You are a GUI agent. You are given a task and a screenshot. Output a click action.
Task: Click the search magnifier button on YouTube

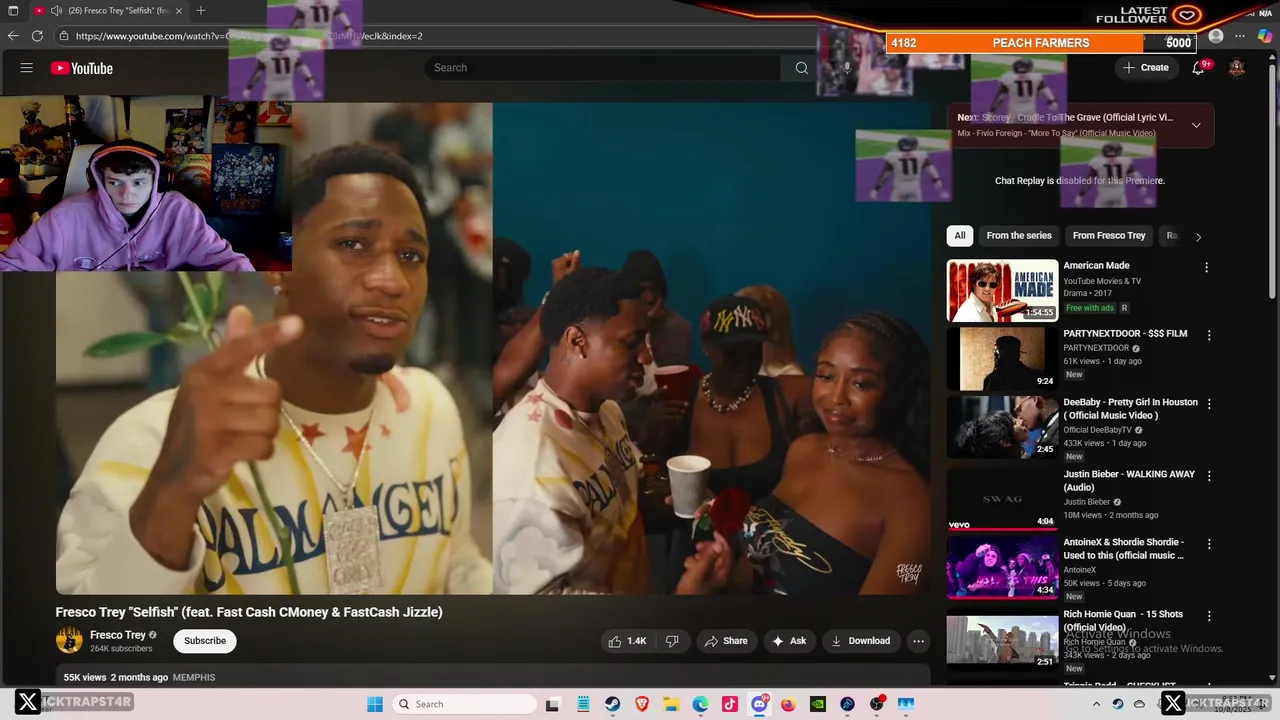pyautogui.click(x=801, y=68)
